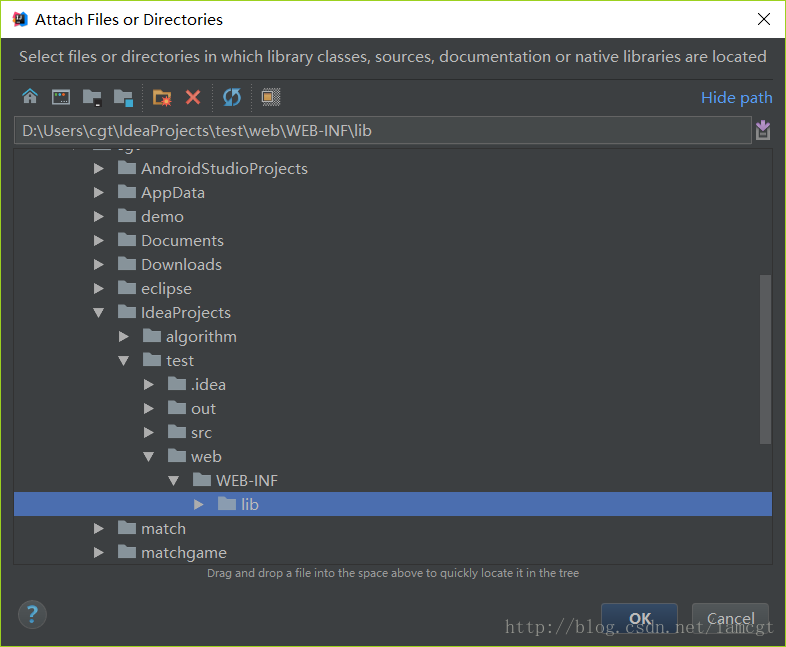Collapse the web folder arrow
786x647 pixels.
click(148, 457)
